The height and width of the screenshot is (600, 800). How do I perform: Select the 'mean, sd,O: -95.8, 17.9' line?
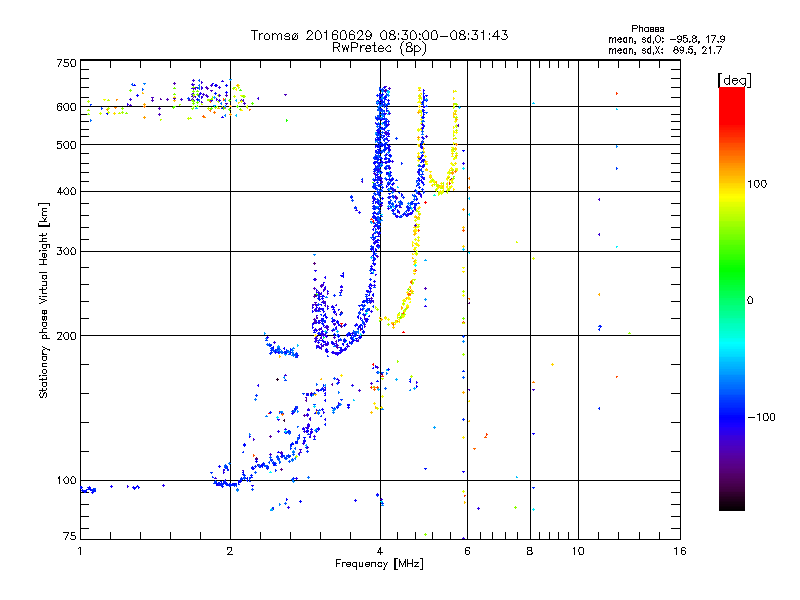point(666,39)
